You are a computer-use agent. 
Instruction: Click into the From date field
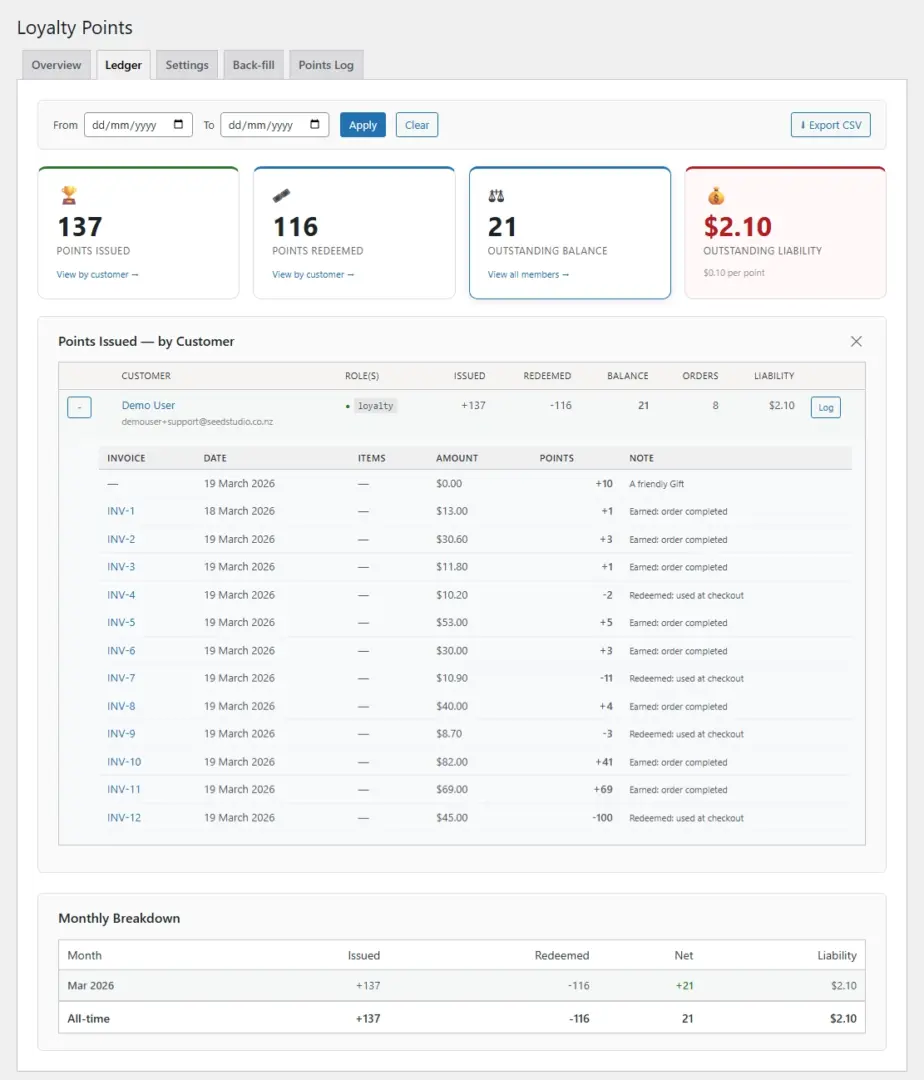coord(125,125)
